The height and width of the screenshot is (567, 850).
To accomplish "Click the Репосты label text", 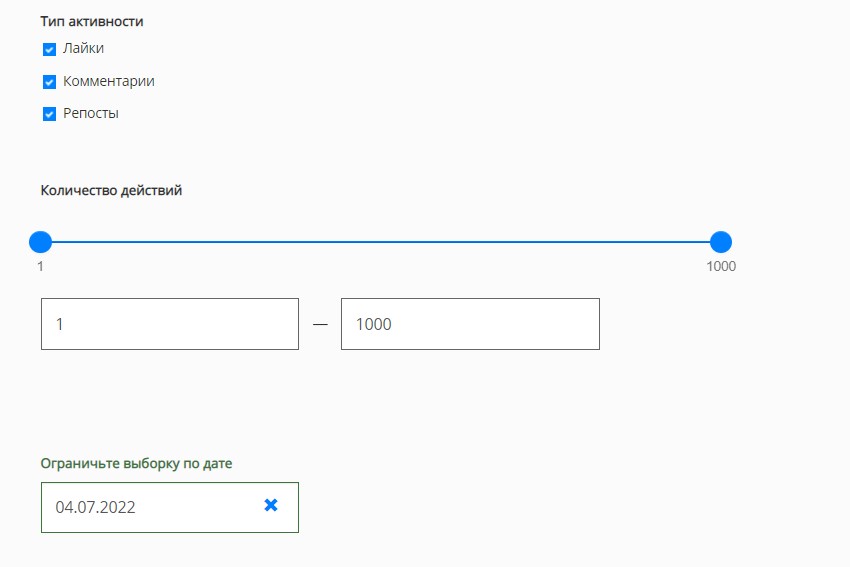I will (x=91, y=113).
